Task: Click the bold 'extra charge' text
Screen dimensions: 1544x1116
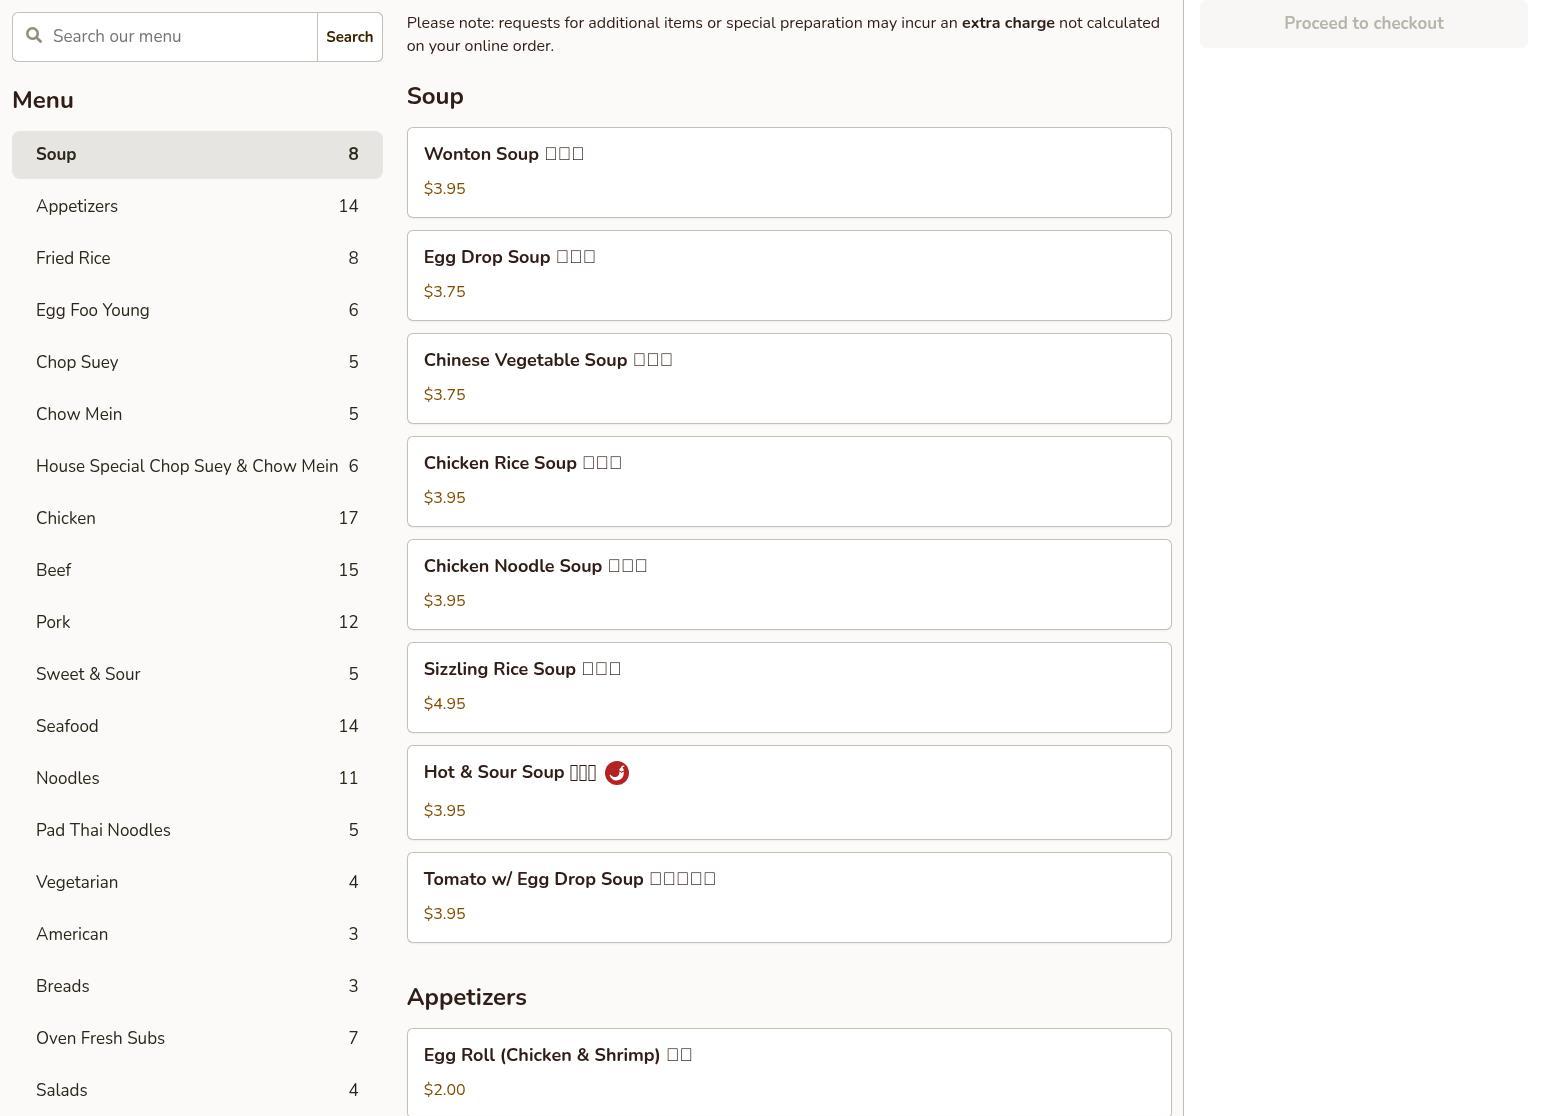Action: (x=1008, y=23)
